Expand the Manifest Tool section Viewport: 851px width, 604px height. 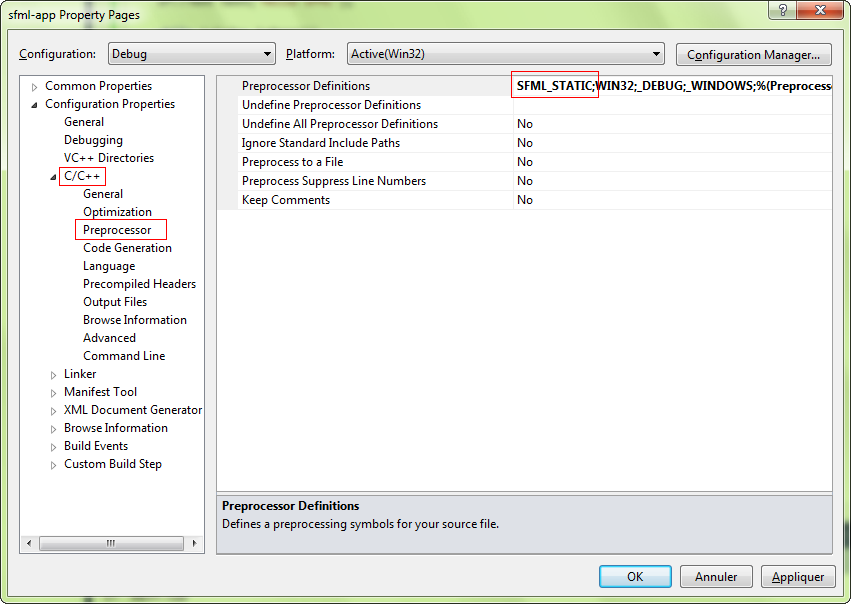click(x=55, y=391)
